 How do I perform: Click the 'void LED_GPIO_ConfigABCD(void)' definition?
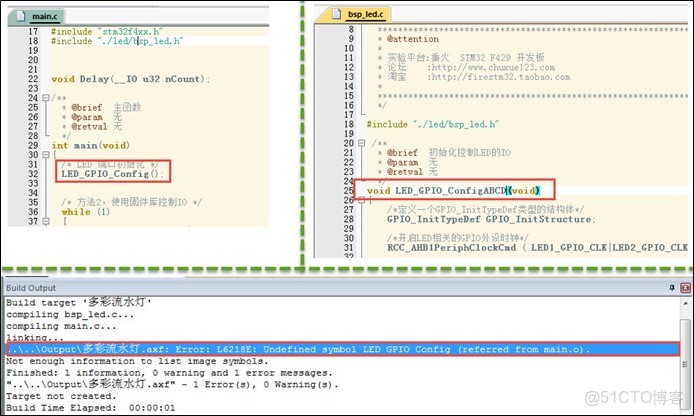click(x=454, y=191)
